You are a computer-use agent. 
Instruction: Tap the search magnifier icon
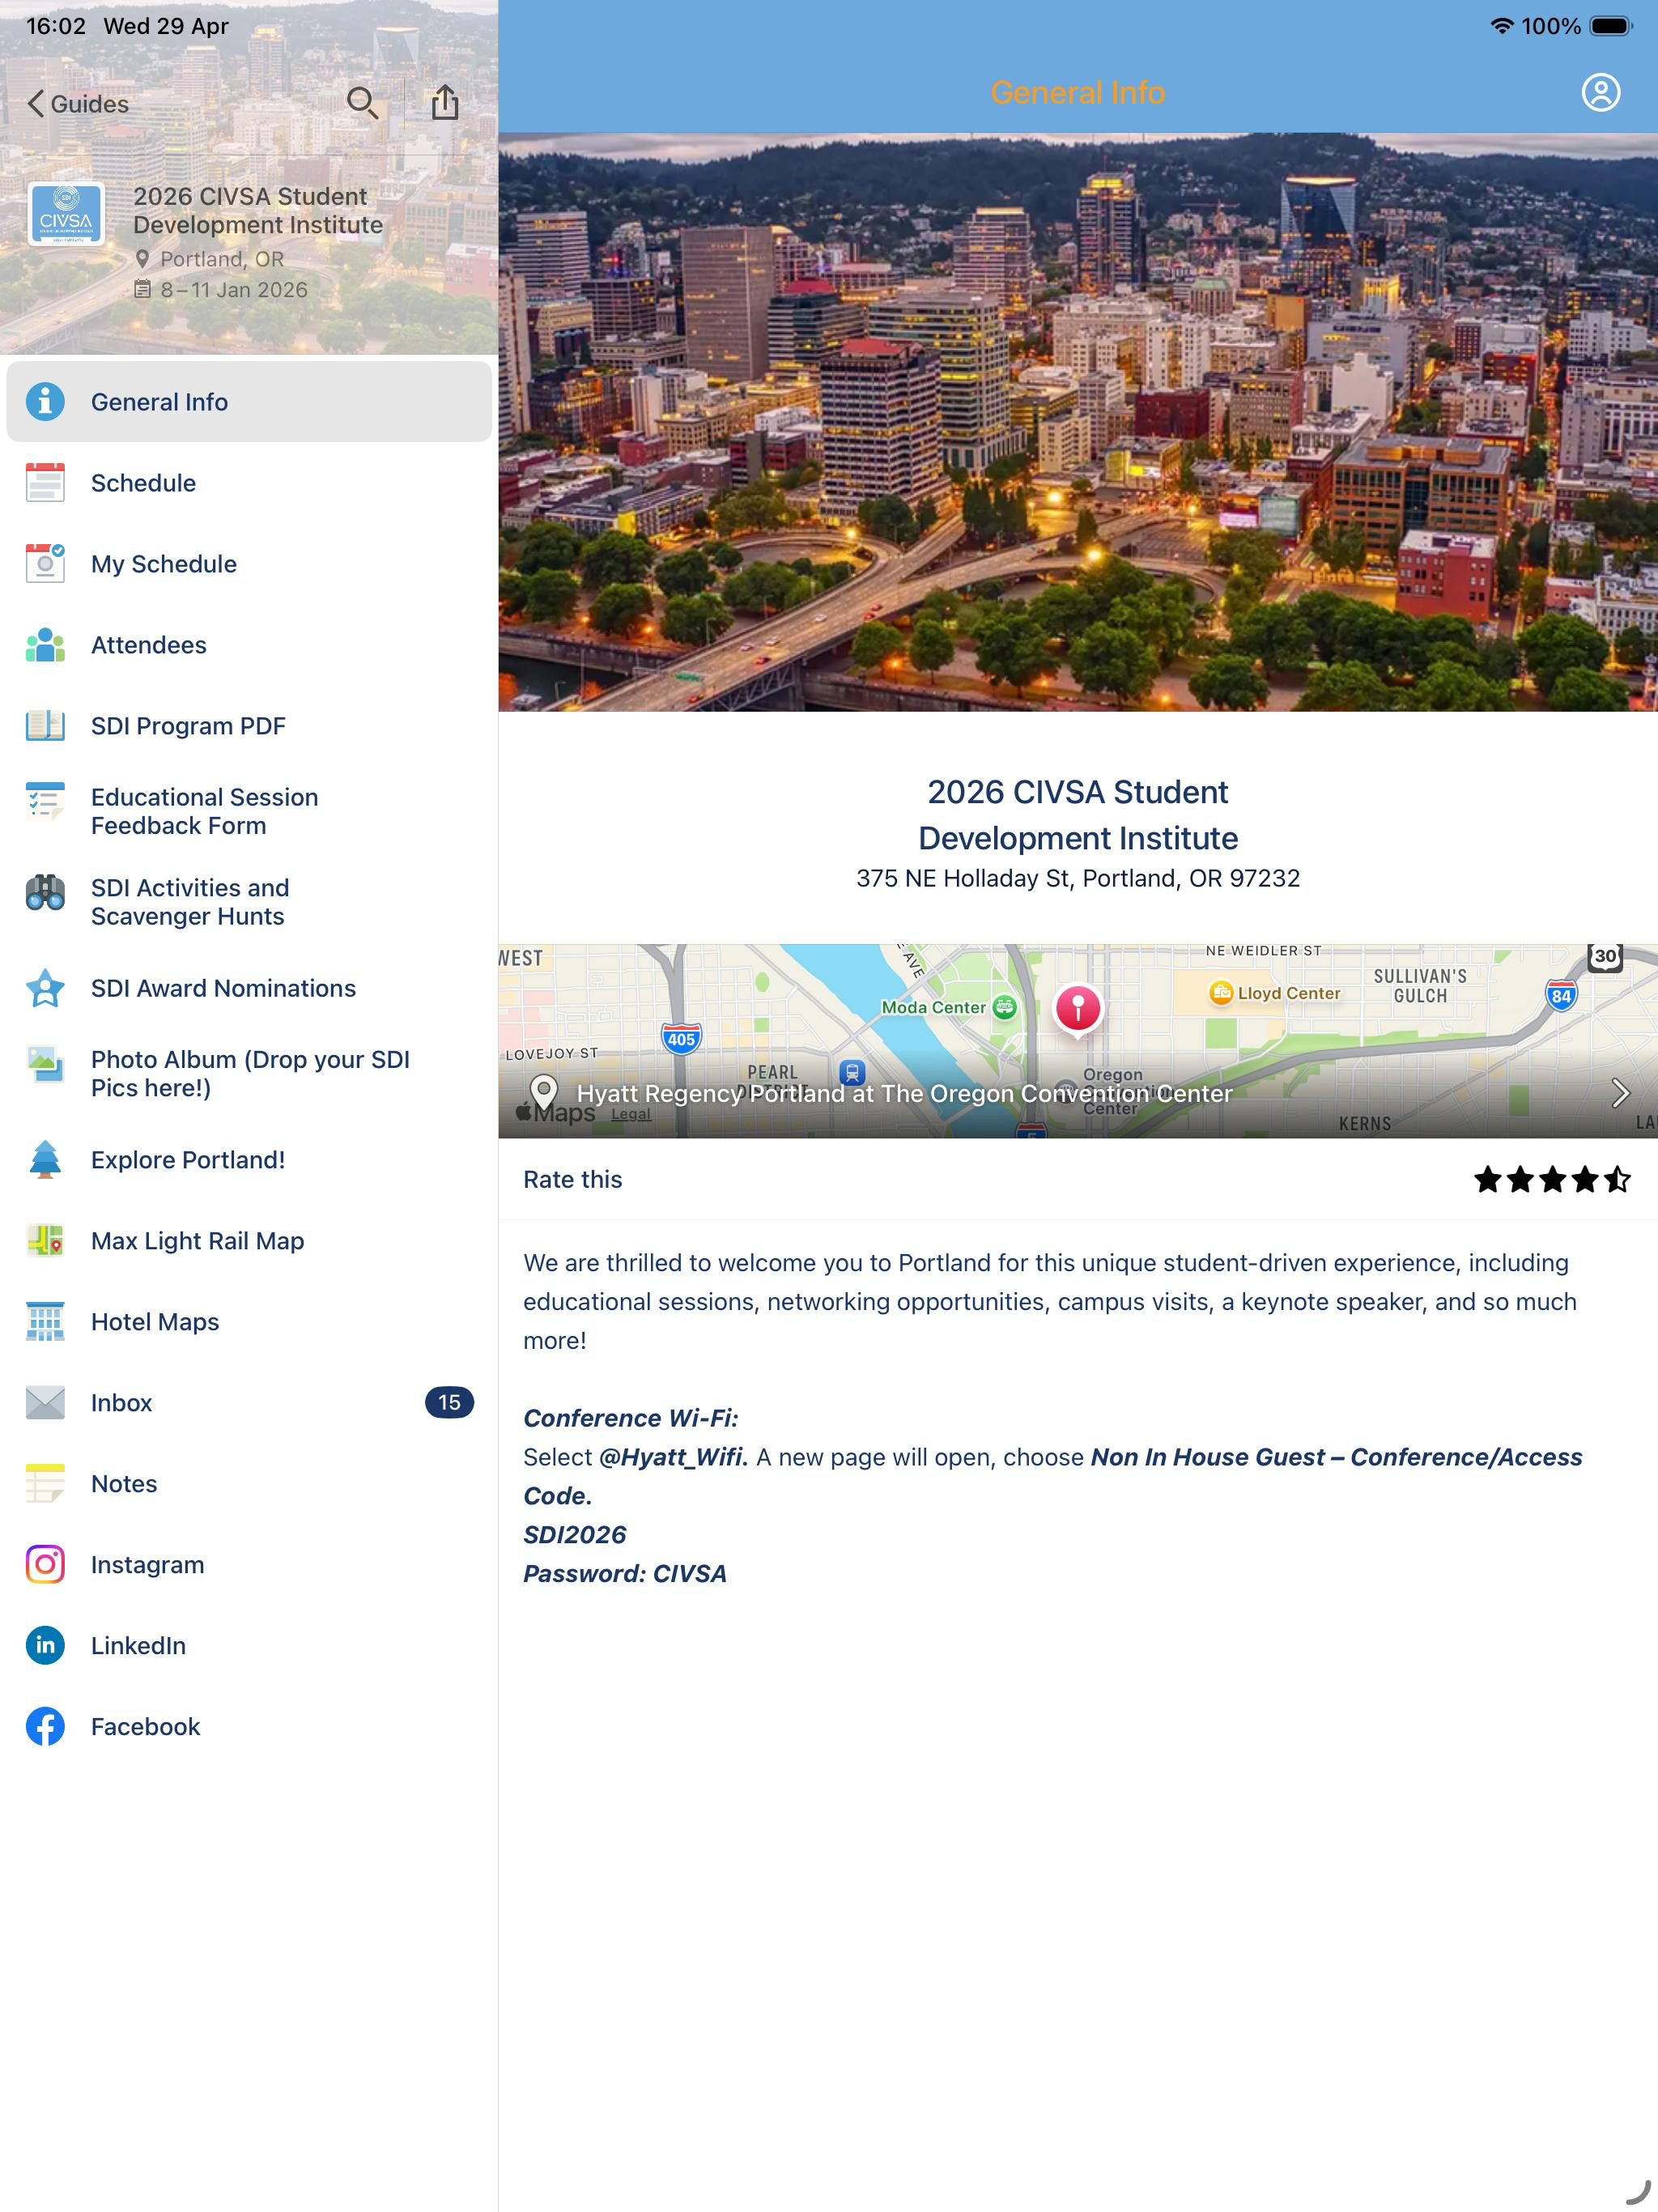[362, 103]
